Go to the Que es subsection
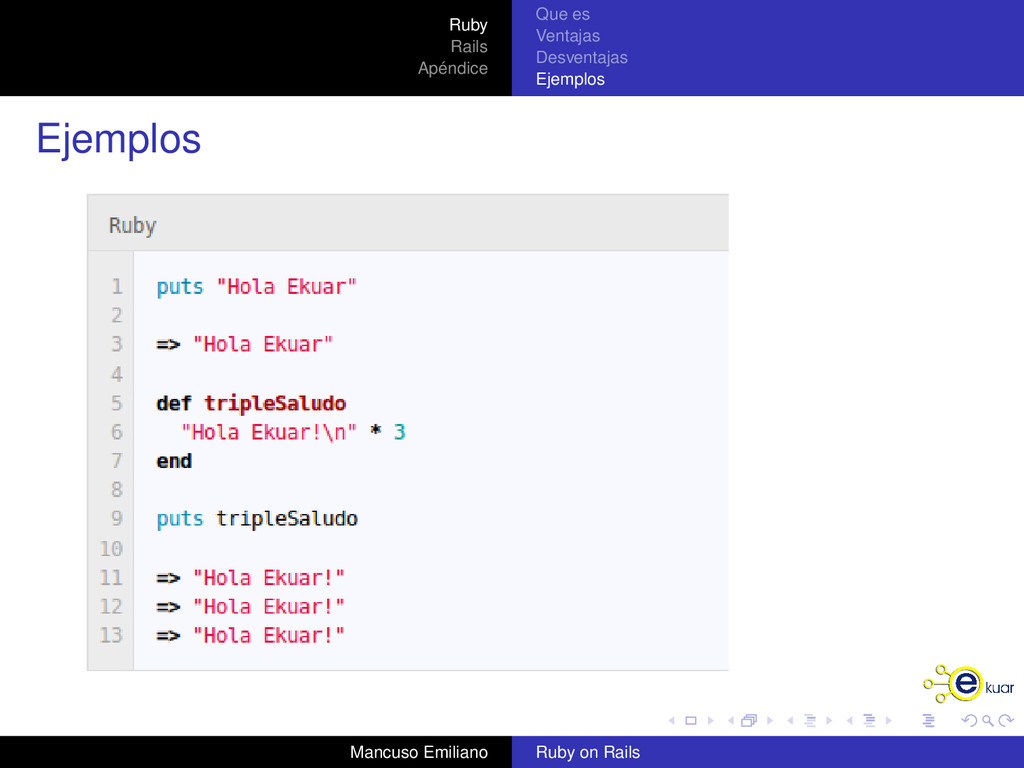Screen dimensions: 1024x768 coord(563,14)
